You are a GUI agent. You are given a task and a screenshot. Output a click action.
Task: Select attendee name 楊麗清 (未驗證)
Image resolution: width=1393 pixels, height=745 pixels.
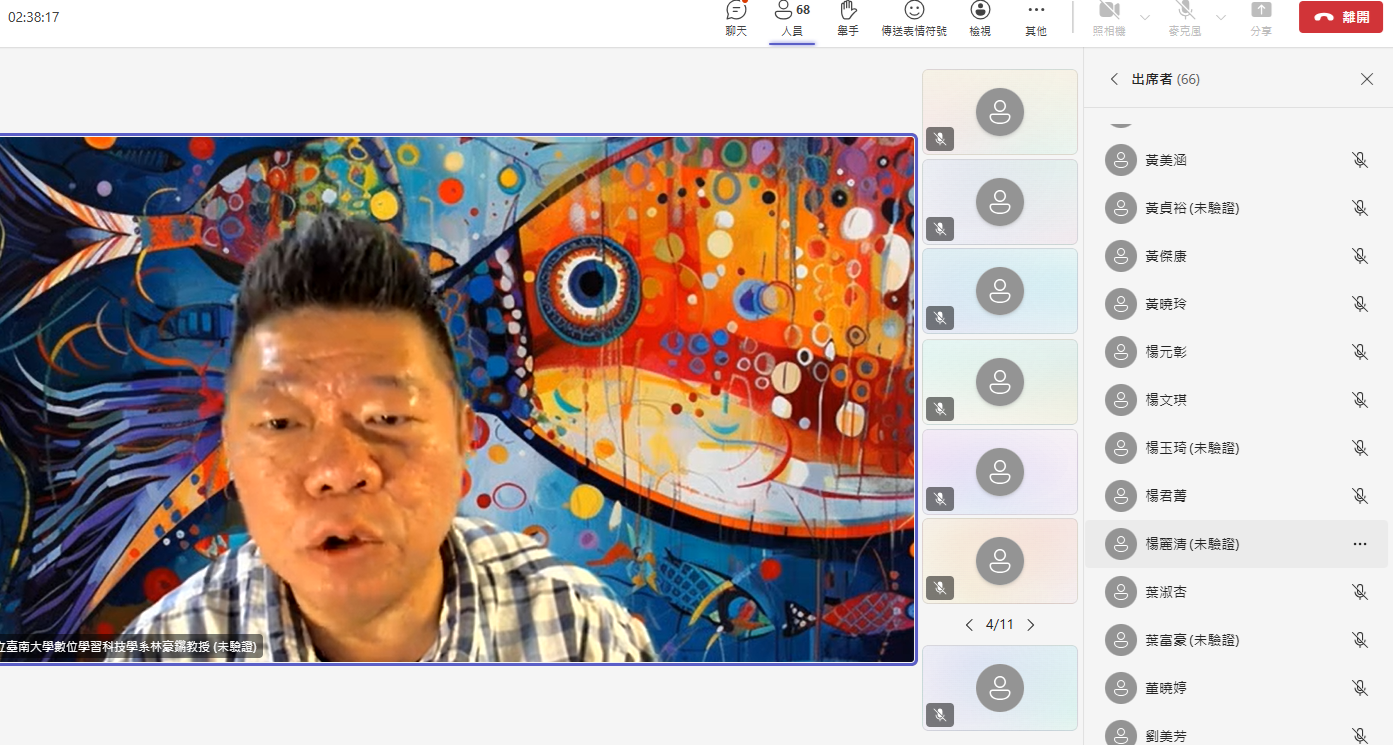pos(1192,544)
